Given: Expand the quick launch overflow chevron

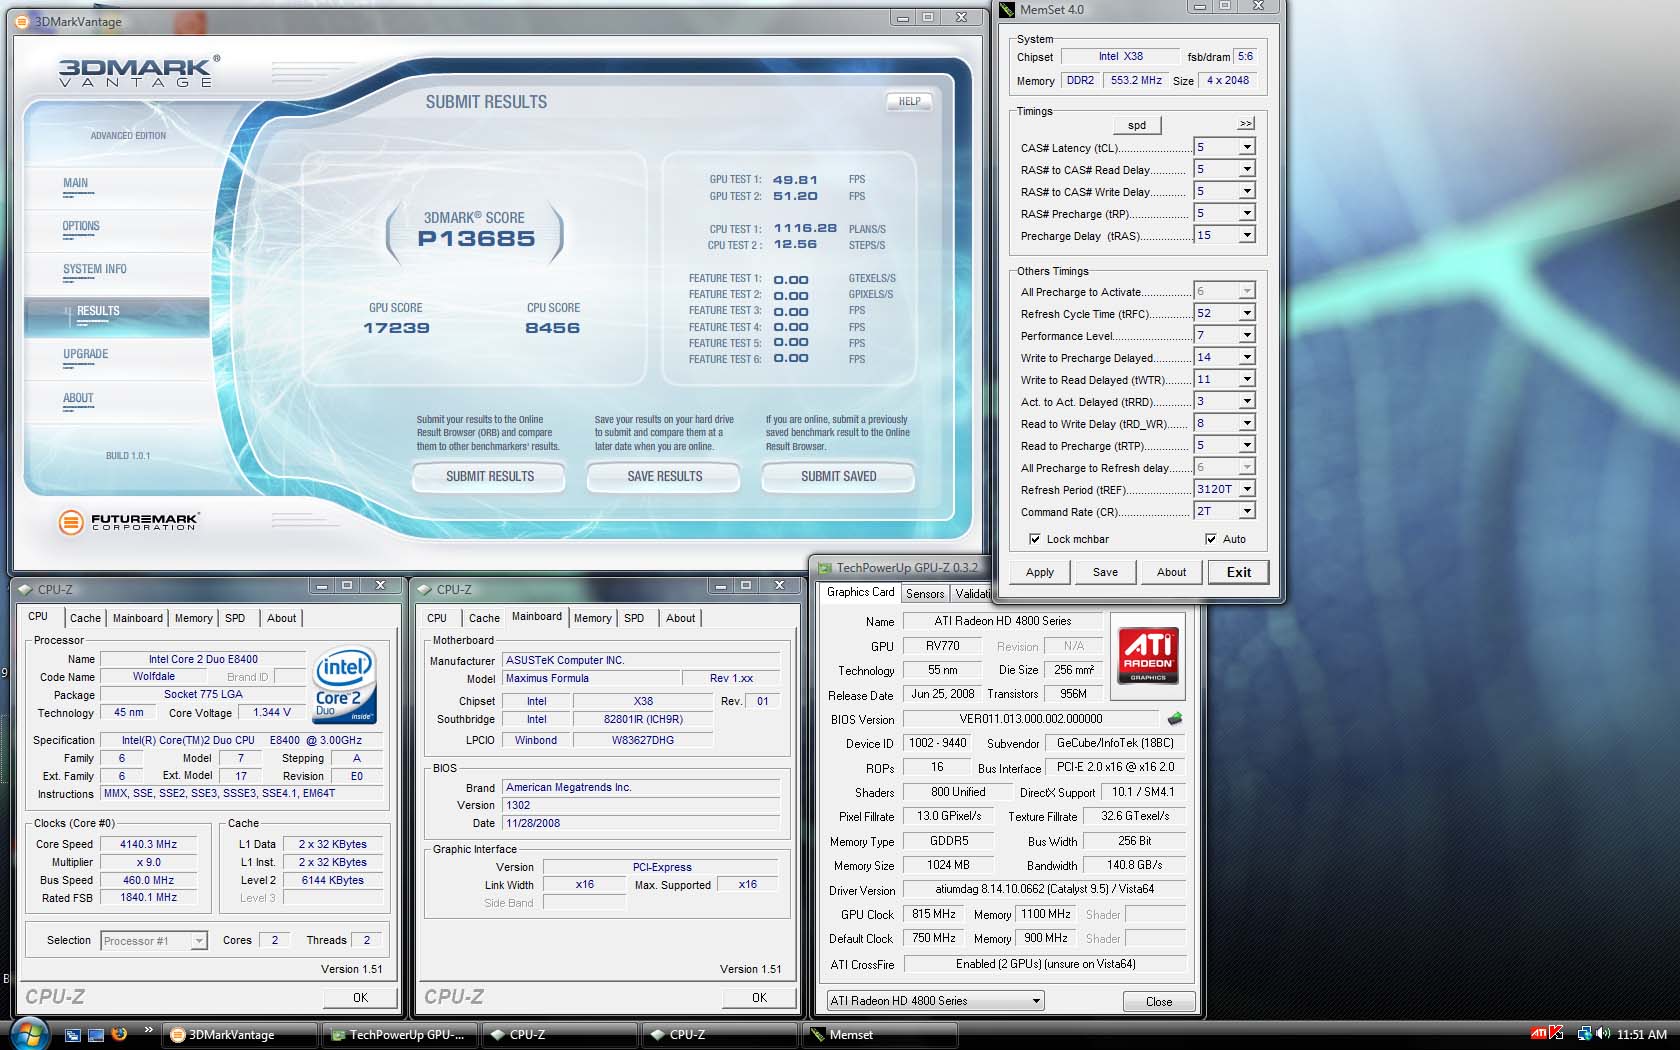Looking at the screenshot, I should click(x=148, y=1029).
